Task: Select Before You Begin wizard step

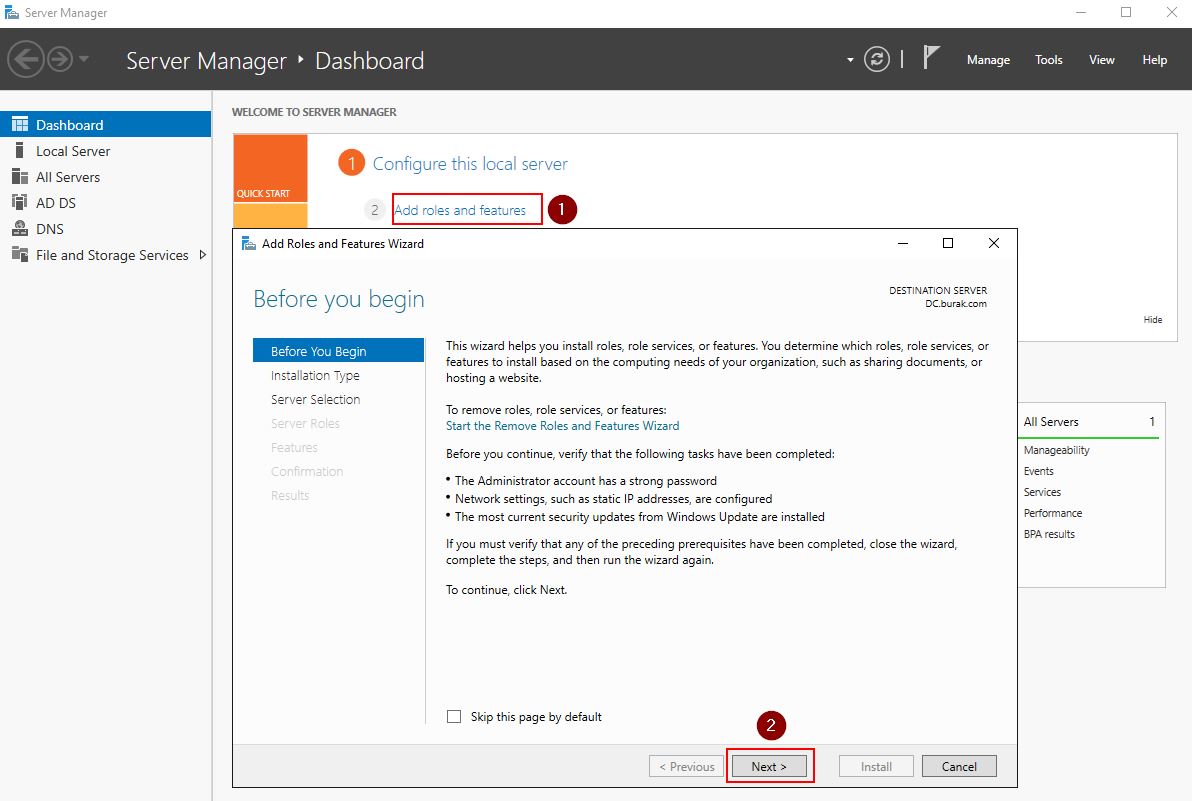Action: click(338, 351)
